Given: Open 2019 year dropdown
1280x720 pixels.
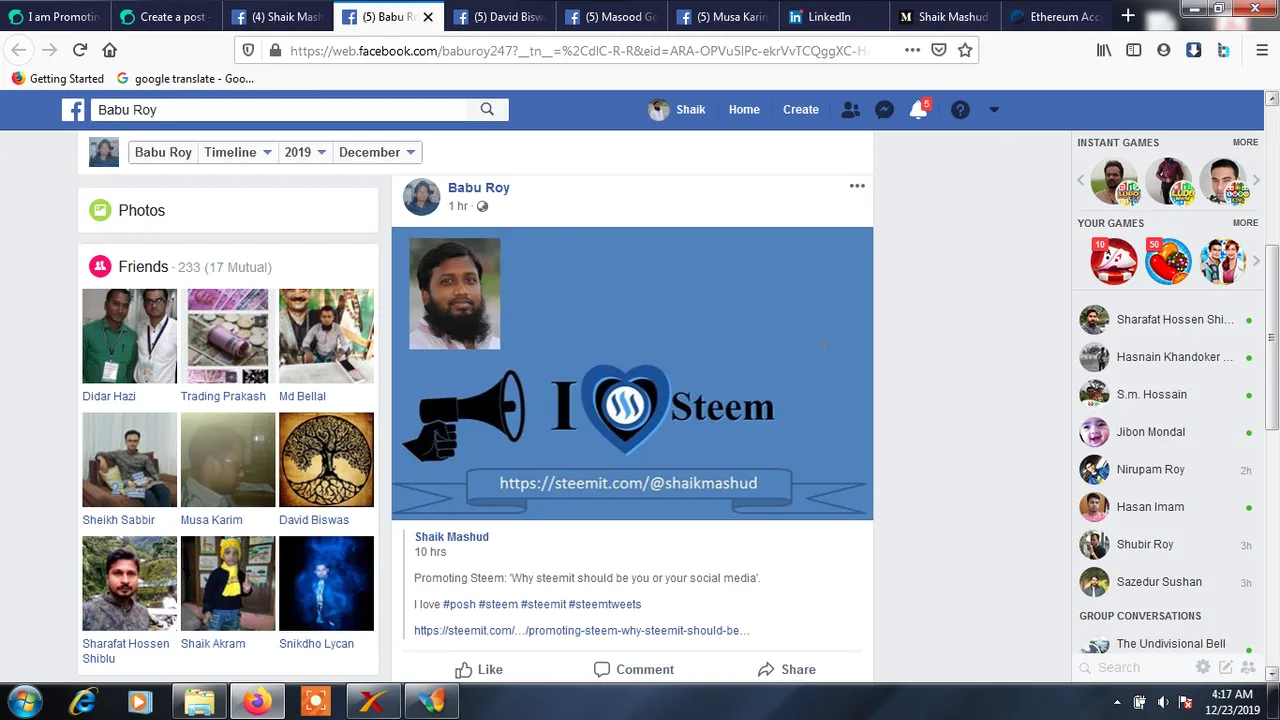Looking at the screenshot, I should point(305,152).
